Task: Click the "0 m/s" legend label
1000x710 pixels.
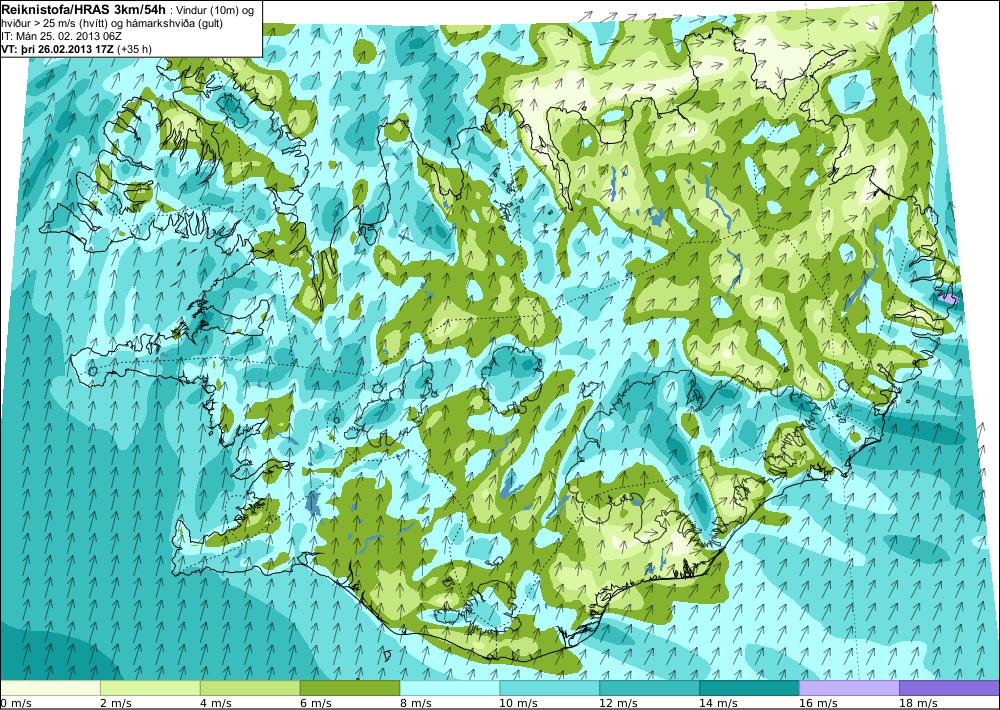Action: (x=15, y=703)
